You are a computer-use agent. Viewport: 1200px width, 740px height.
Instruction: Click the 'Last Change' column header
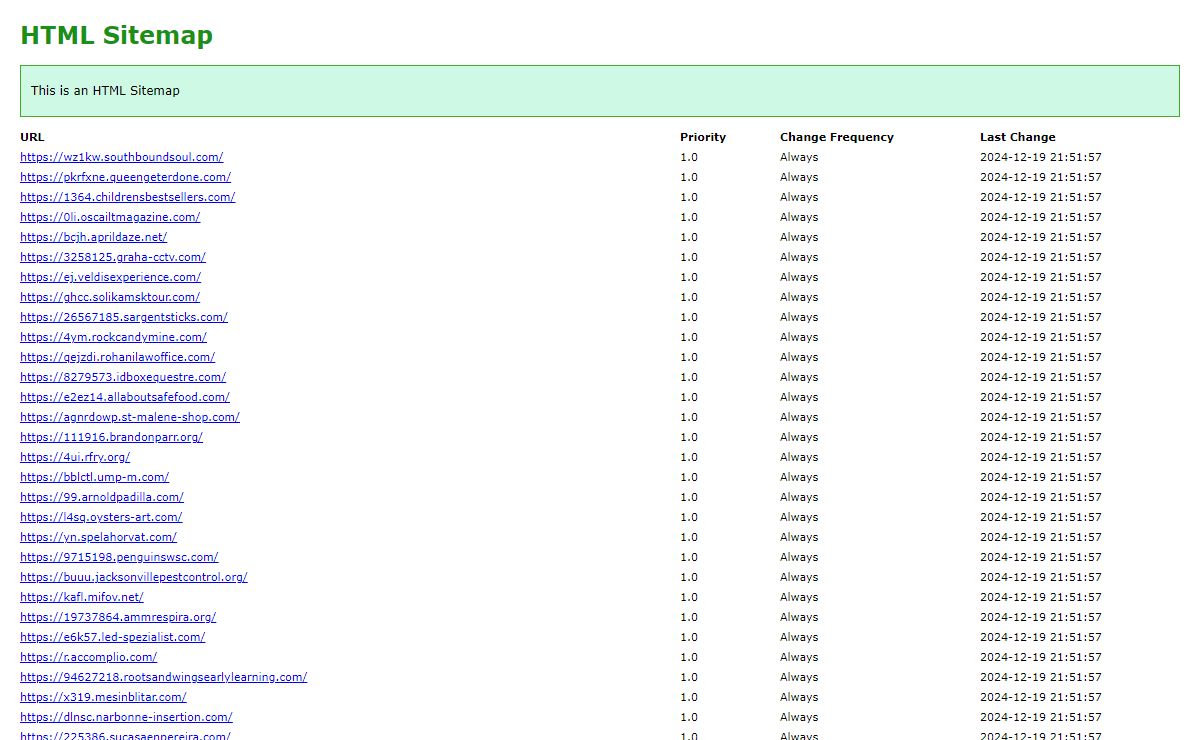click(1017, 137)
